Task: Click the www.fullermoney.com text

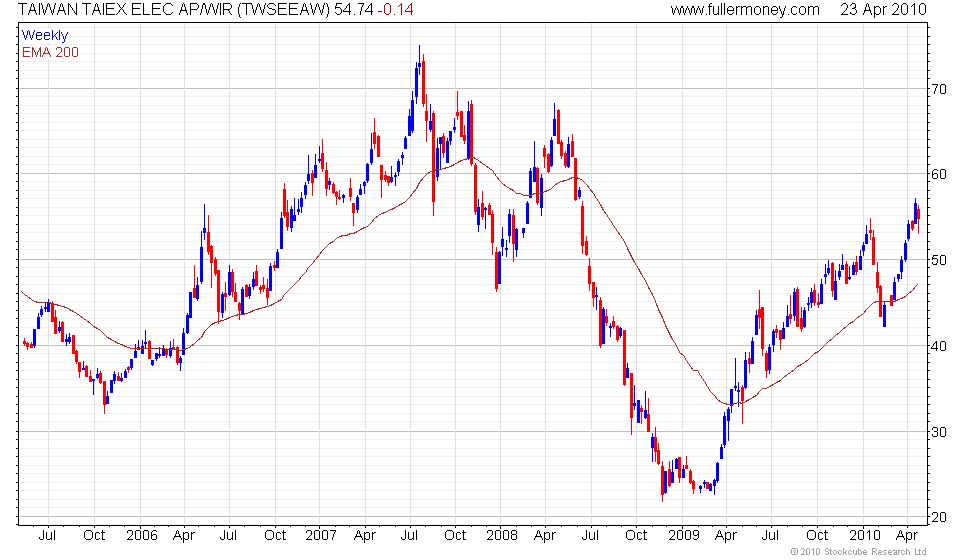Action: [745, 9]
